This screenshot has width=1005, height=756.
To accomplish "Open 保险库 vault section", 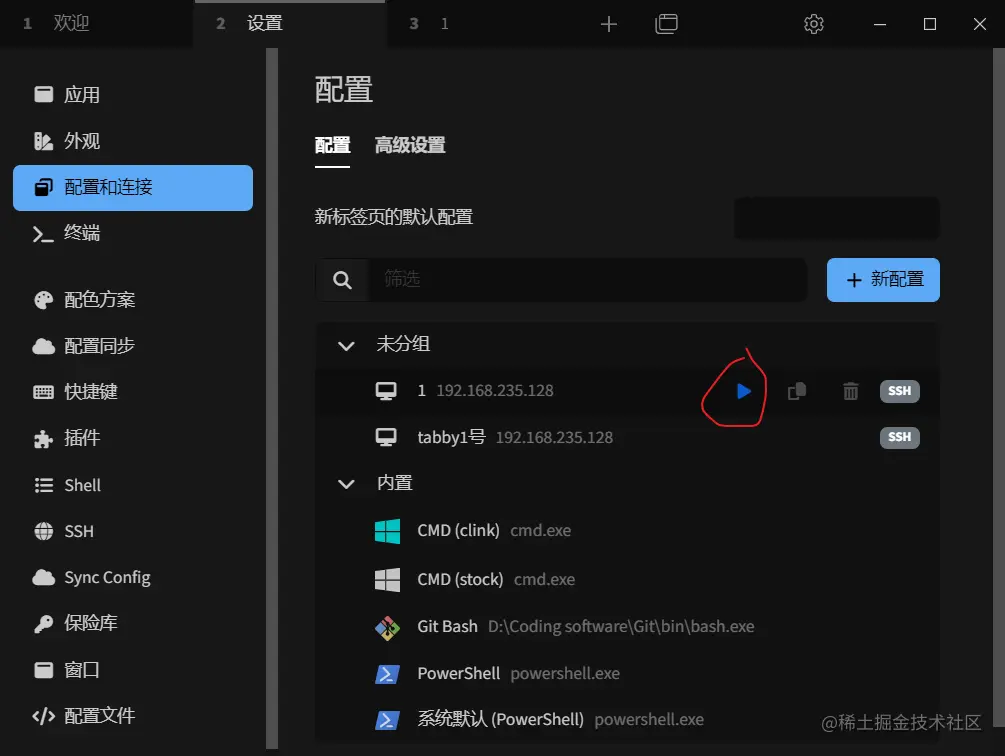I will [x=133, y=623].
